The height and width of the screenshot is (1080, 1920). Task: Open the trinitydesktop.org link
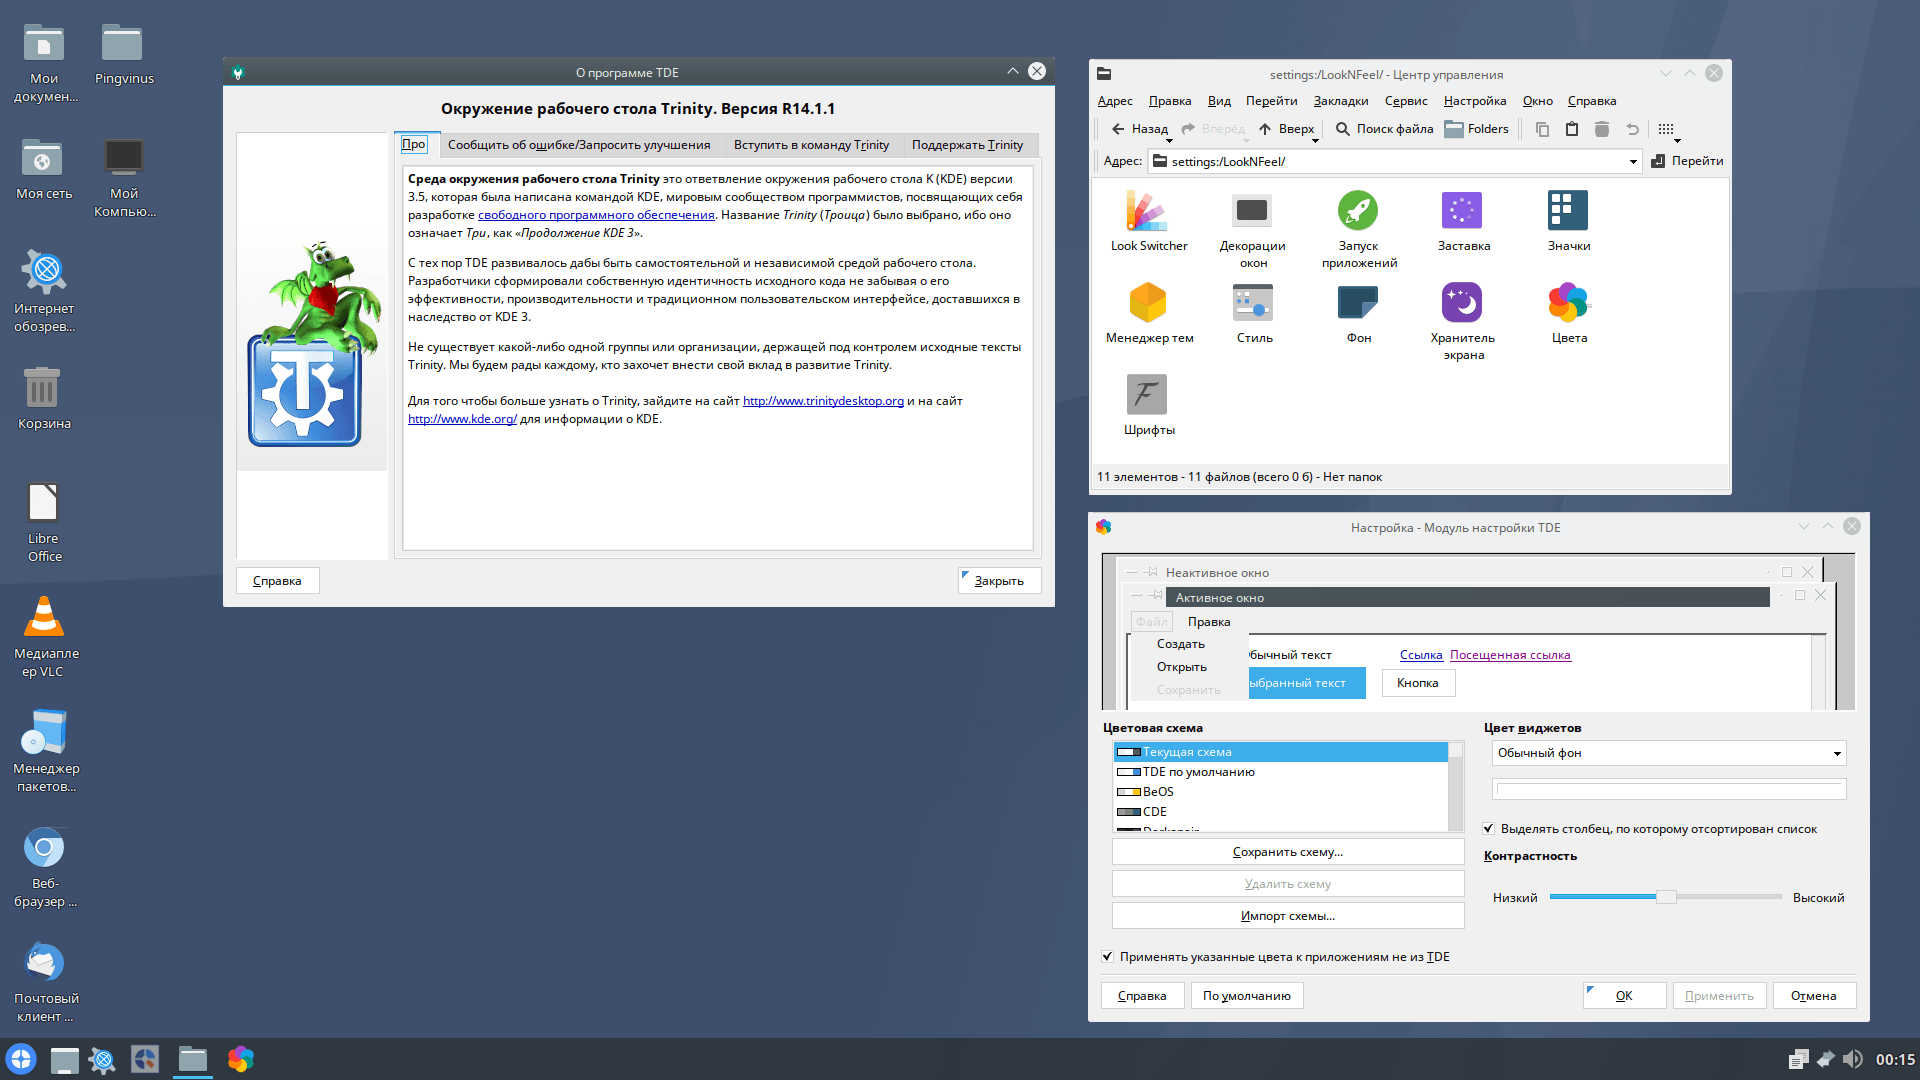click(x=823, y=401)
